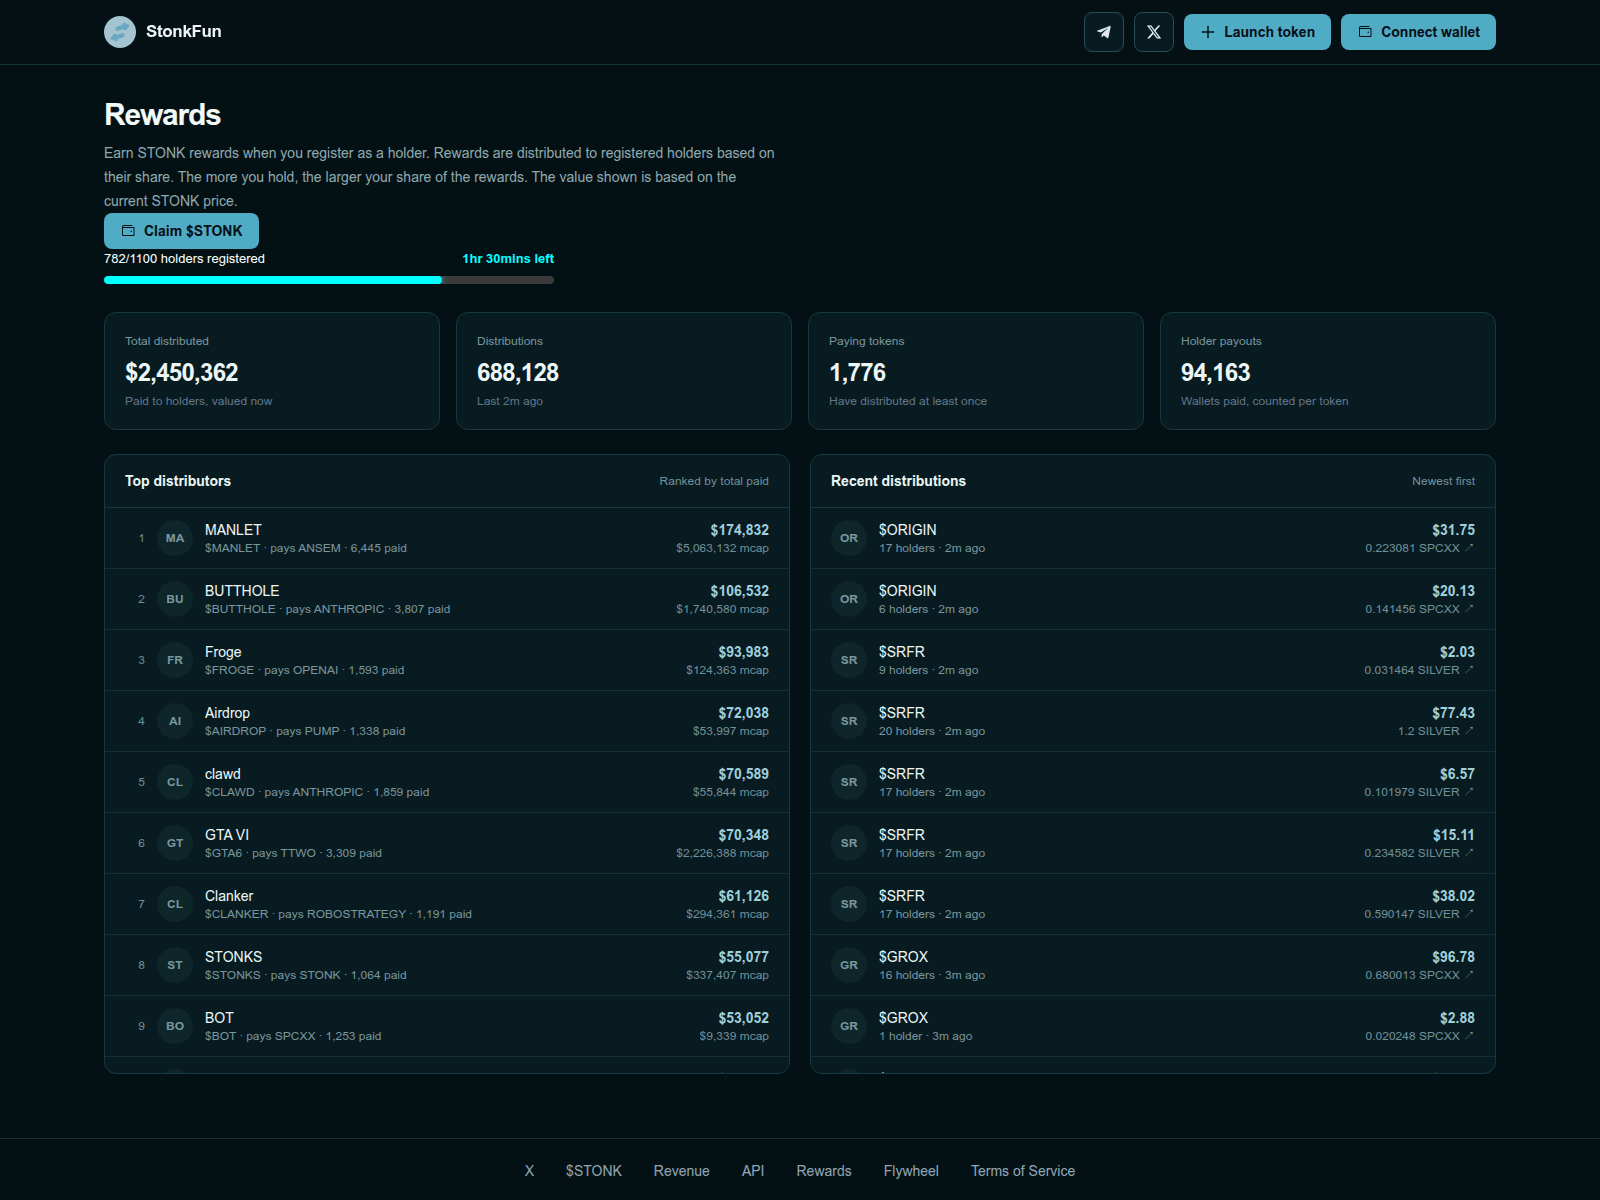The image size is (1600, 1200).
Task: Click the GR avatar for 16-holder $GROX
Action: 849,965
